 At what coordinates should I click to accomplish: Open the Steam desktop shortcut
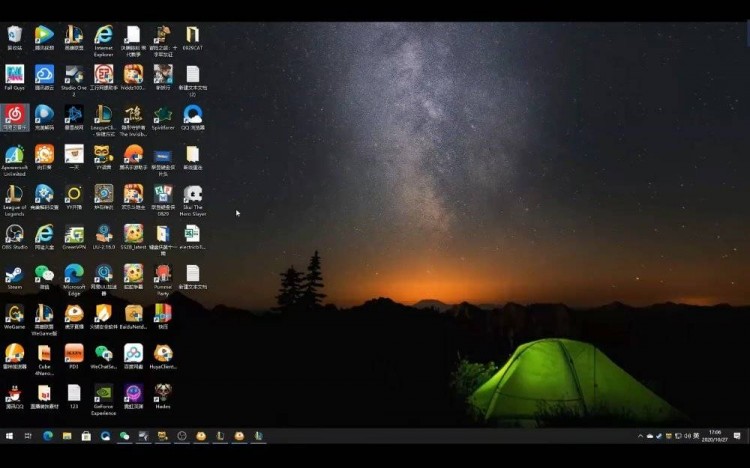pyautogui.click(x=14, y=274)
